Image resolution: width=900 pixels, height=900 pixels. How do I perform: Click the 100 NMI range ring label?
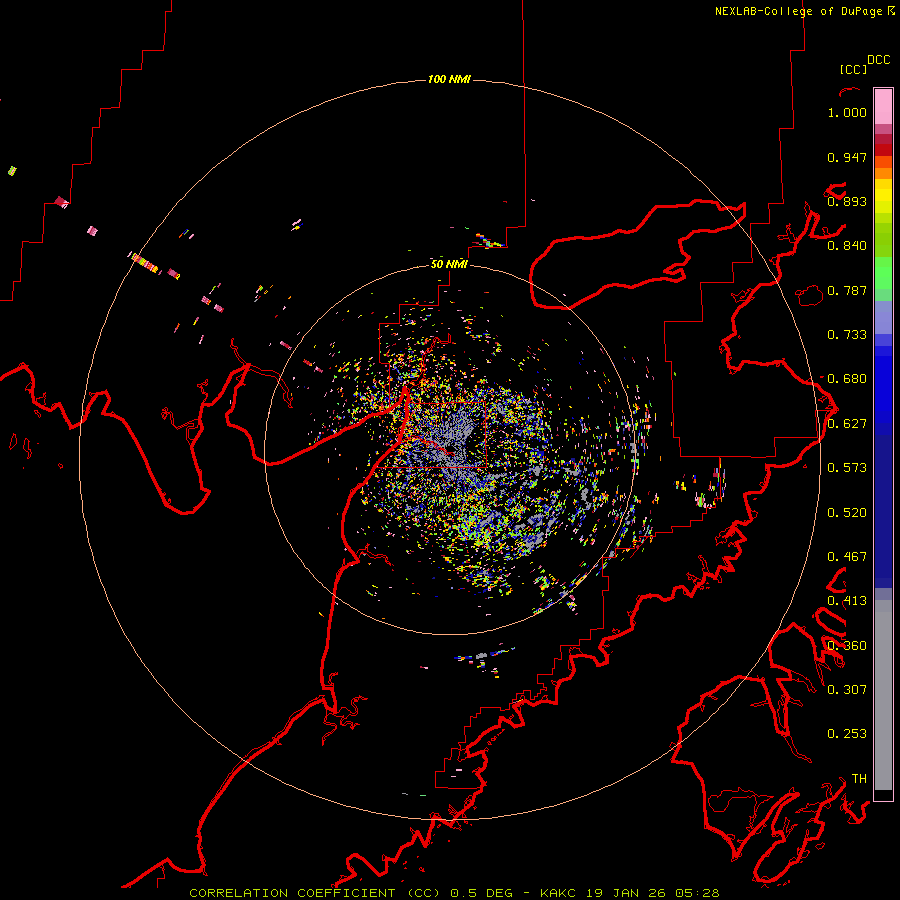click(x=449, y=79)
